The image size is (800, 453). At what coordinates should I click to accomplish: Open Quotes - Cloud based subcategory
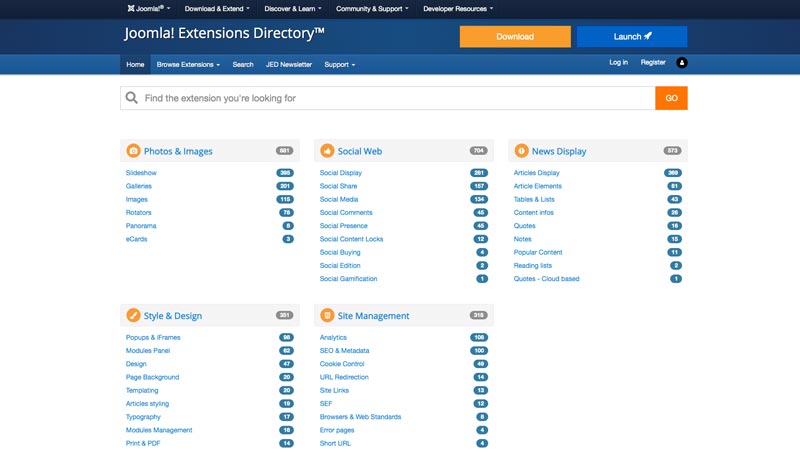coord(546,279)
